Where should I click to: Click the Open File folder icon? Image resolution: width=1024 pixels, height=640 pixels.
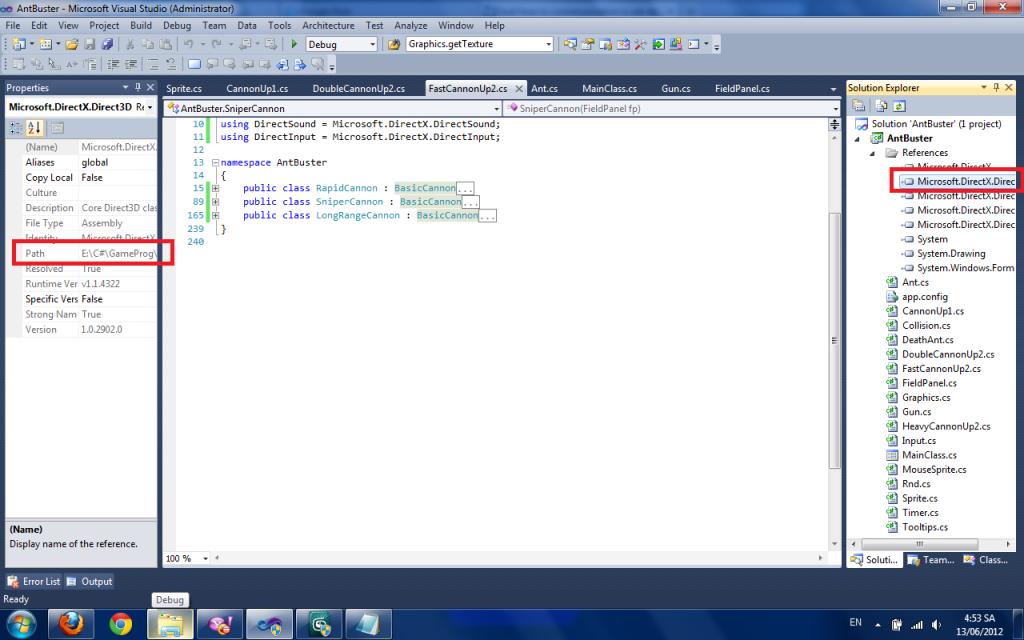pos(72,44)
